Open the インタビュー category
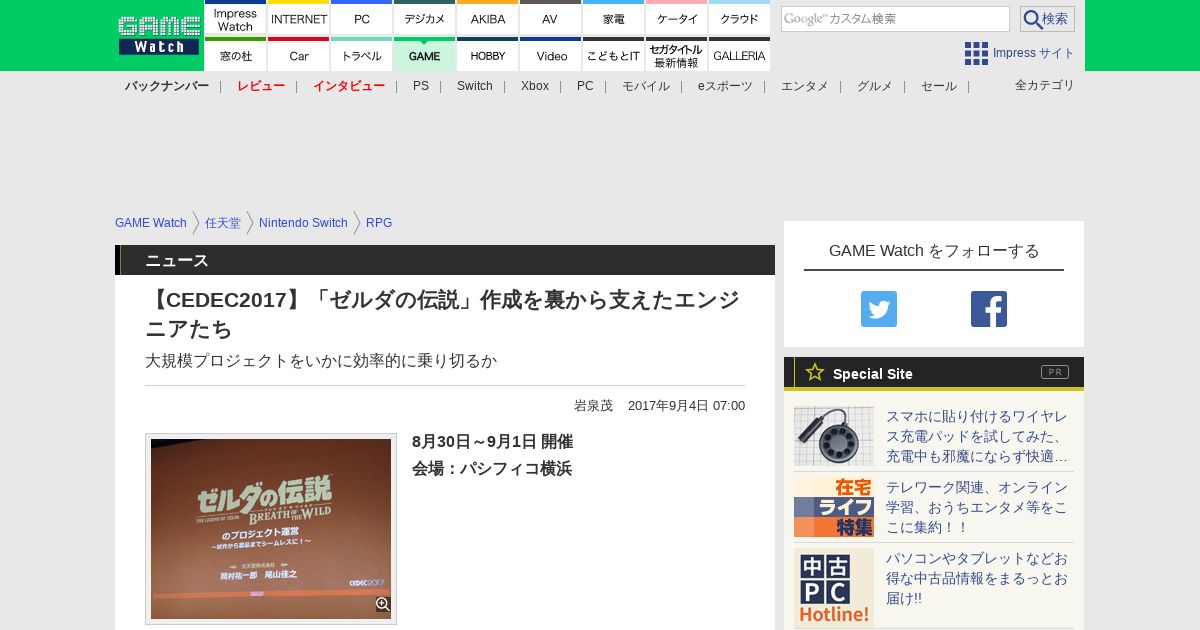This screenshot has height=630, width=1200. [349, 86]
